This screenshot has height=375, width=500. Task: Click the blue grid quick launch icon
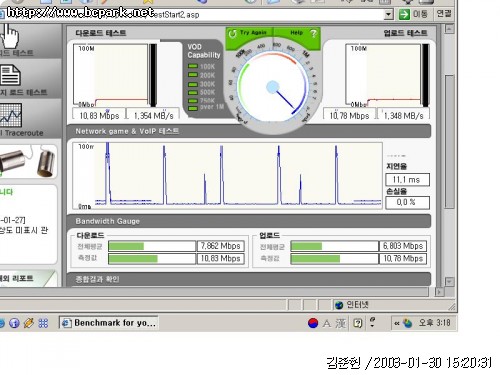point(43,323)
